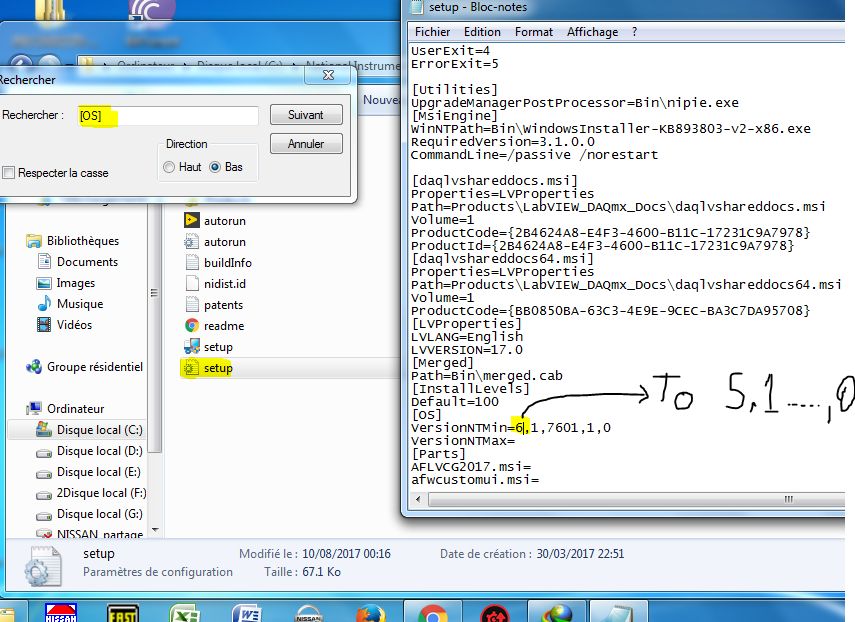The width and height of the screenshot is (855, 622).
Task: Close the Rechercher dialog
Action: point(328,75)
